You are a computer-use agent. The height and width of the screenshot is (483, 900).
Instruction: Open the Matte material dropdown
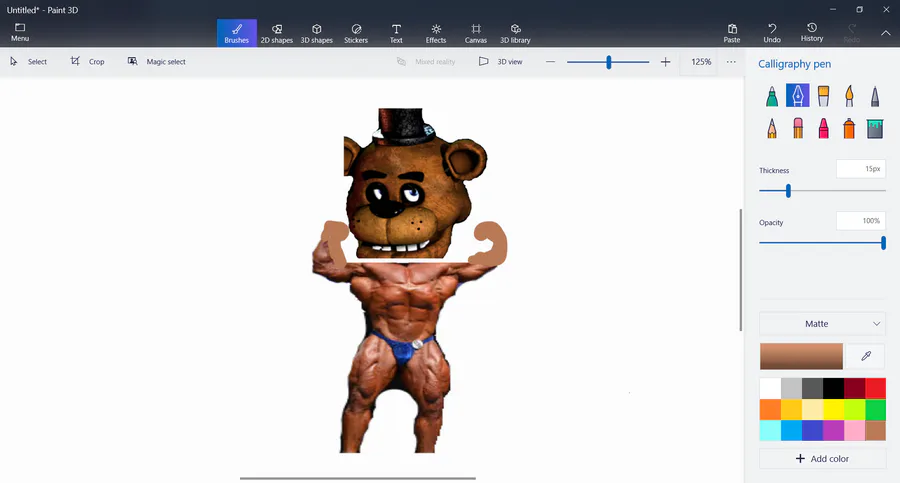click(823, 324)
